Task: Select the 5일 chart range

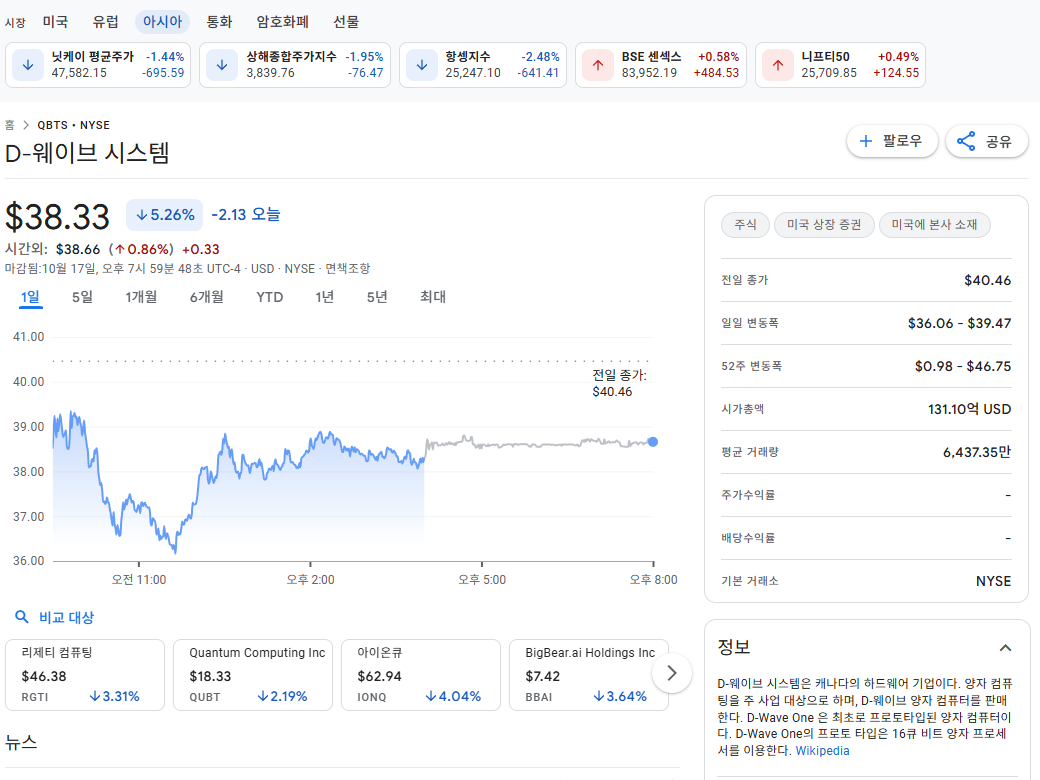Action: (x=82, y=296)
